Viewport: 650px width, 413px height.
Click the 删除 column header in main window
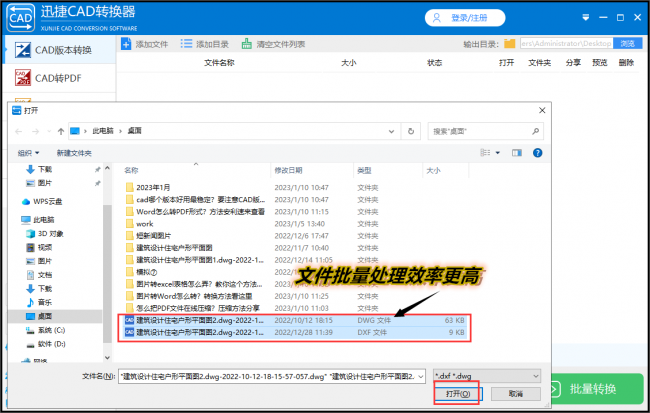pos(626,63)
